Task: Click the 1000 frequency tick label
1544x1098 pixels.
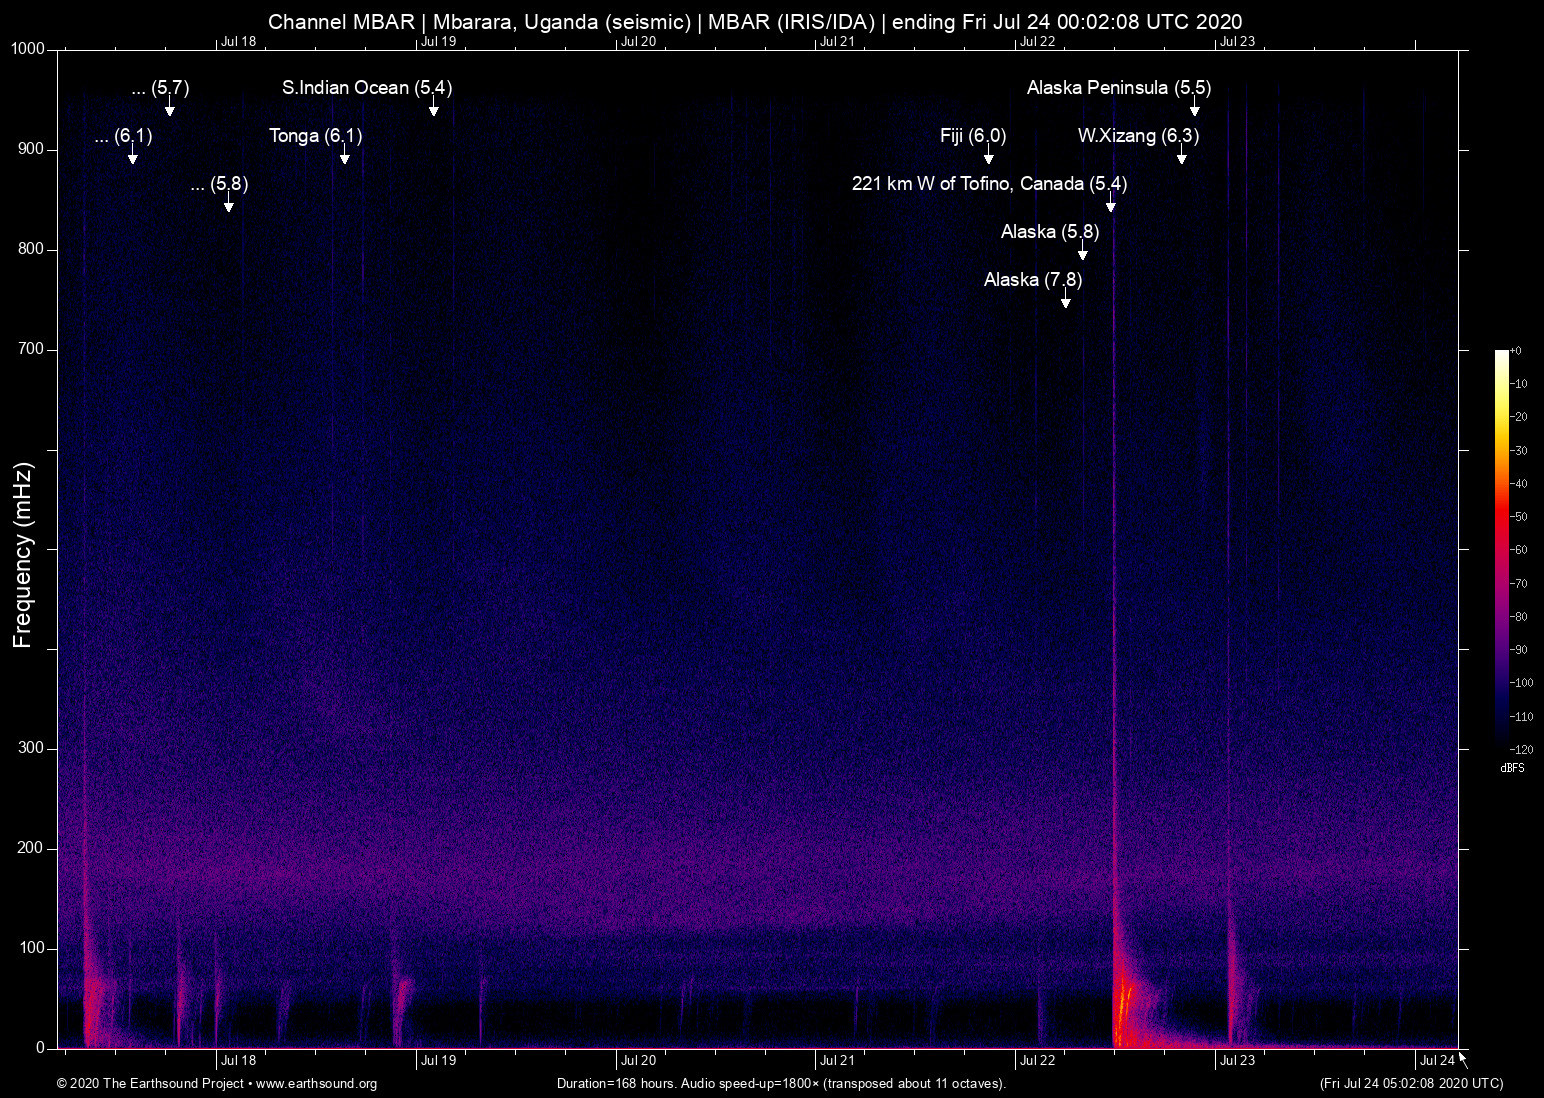Action: [26, 46]
